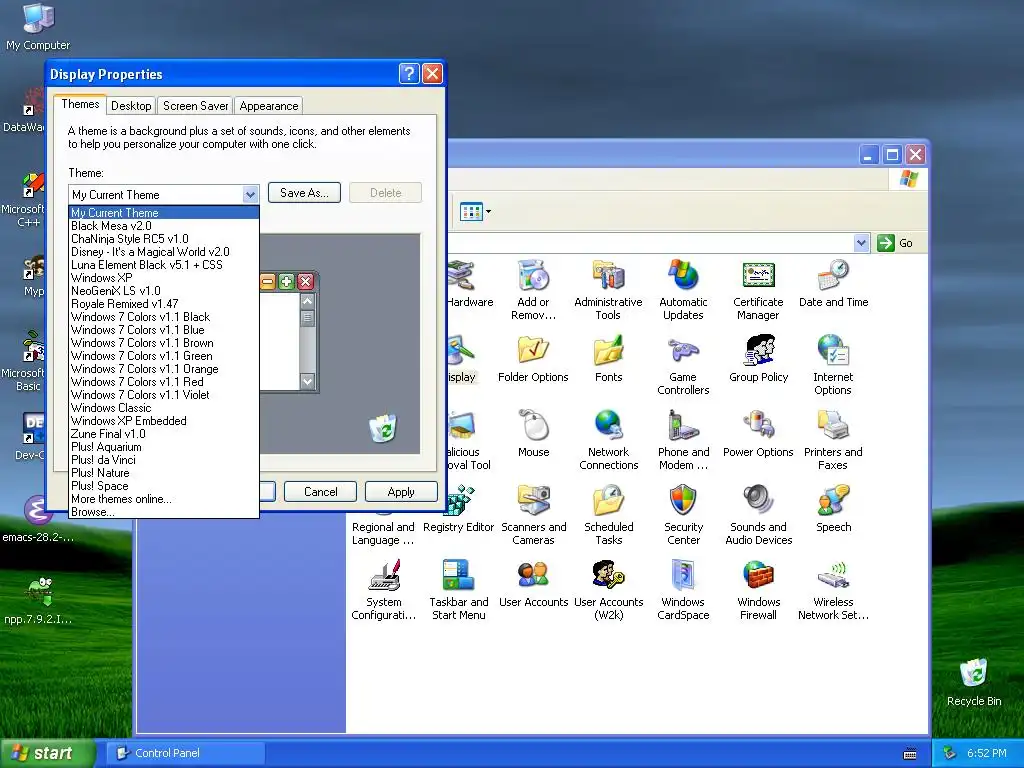Select Control Panel taskbar button
Image resolution: width=1024 pixels, height=768 pixels.
point(186,753)
